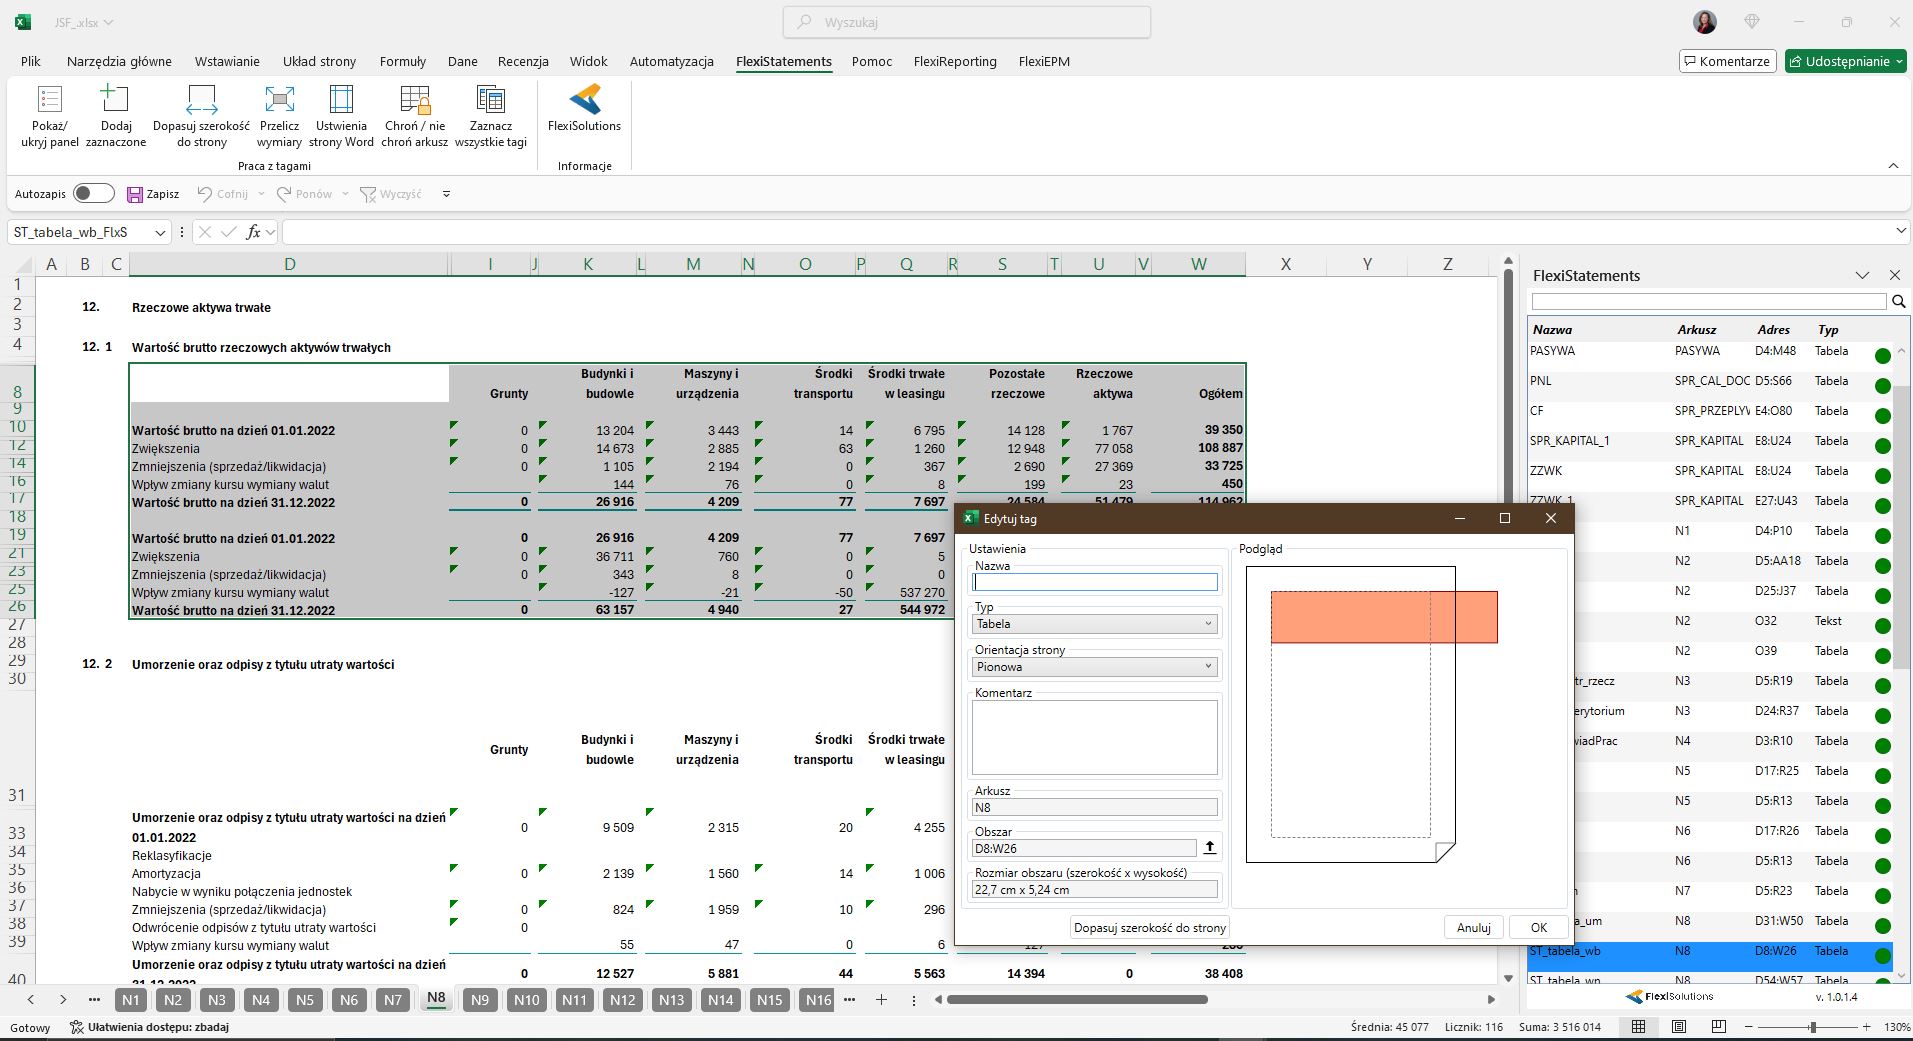The width and height of the screenshot is (1913, 1041).
Task: Click Dopasuj szerokość do strony ribbon icon
Action: point(201,100)
